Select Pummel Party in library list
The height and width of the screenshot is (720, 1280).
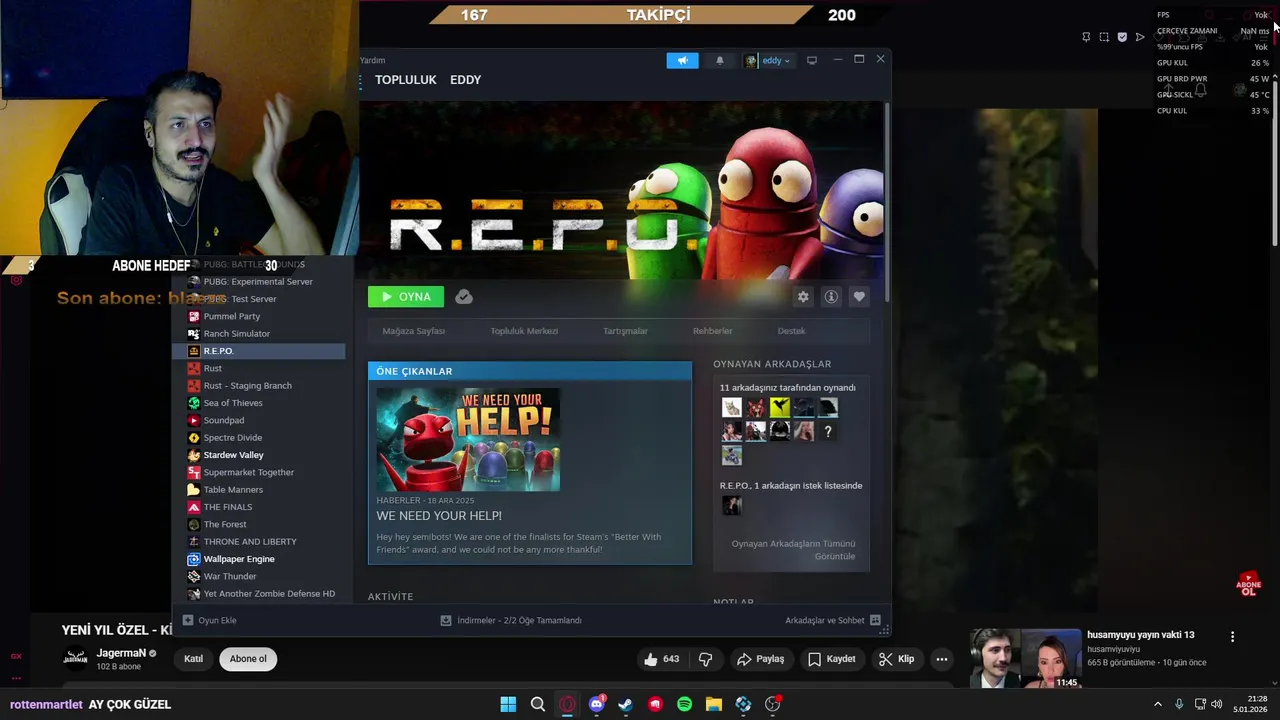(x=232, y=316)
